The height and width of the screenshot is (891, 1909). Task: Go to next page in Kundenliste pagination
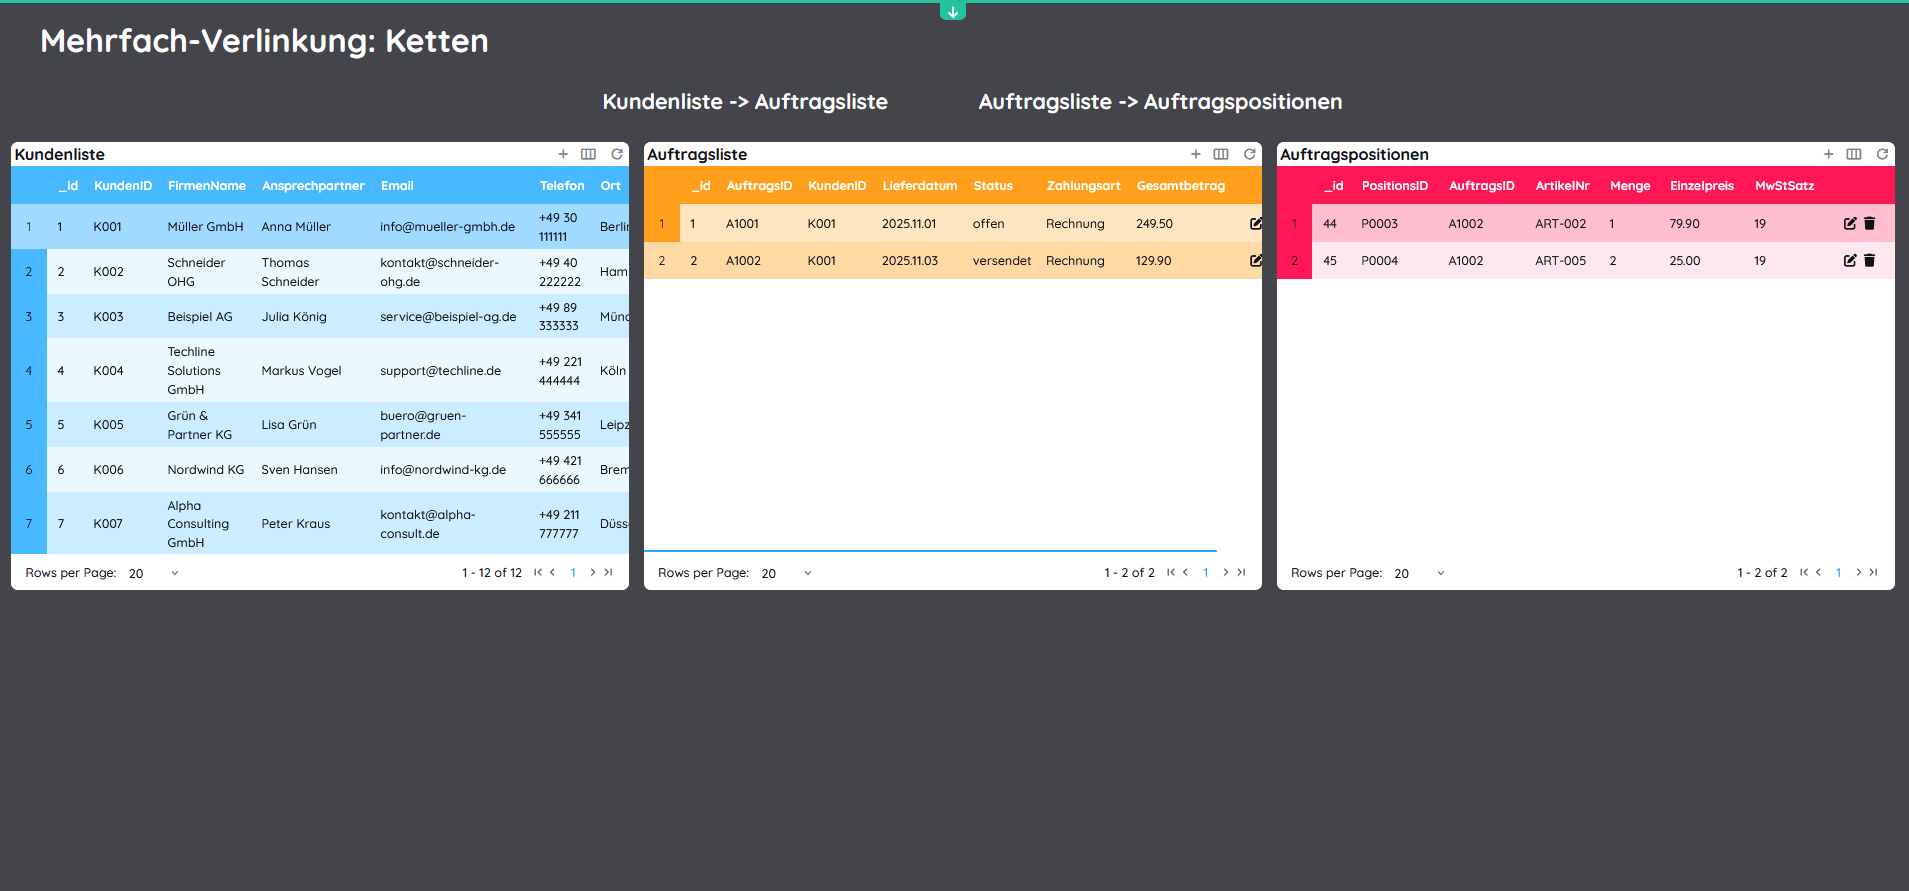point(593,573)
